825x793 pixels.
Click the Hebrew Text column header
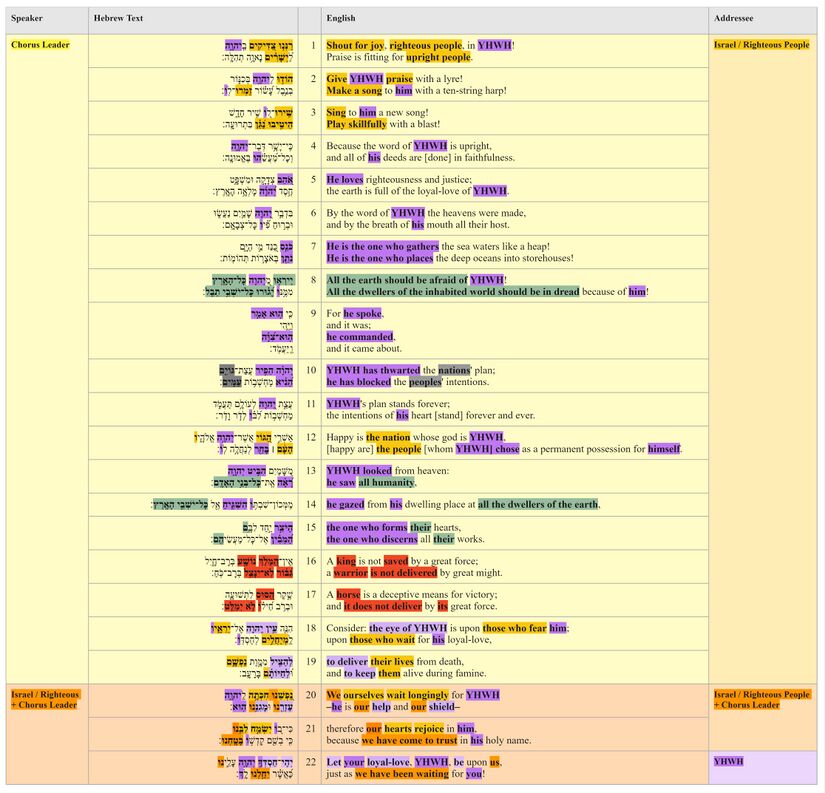[117, 19]
